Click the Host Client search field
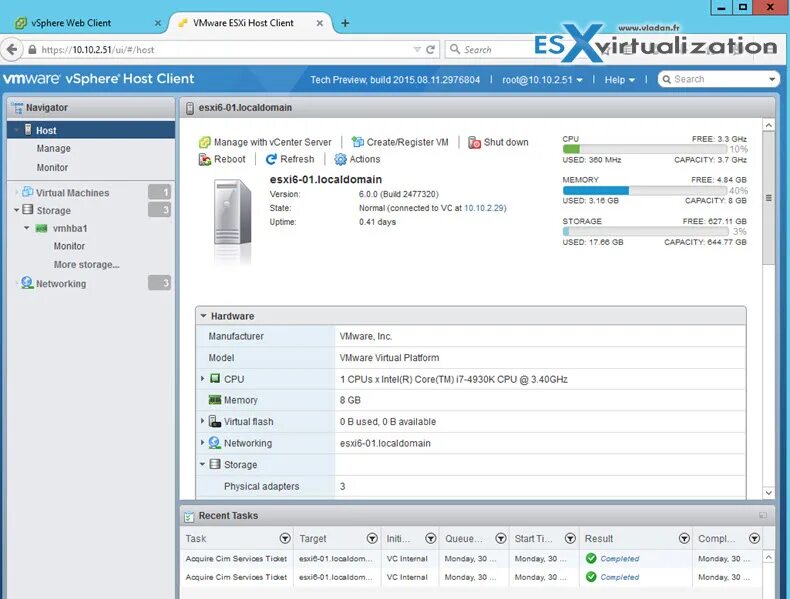The image size is (790, 599). coord(718,79)
